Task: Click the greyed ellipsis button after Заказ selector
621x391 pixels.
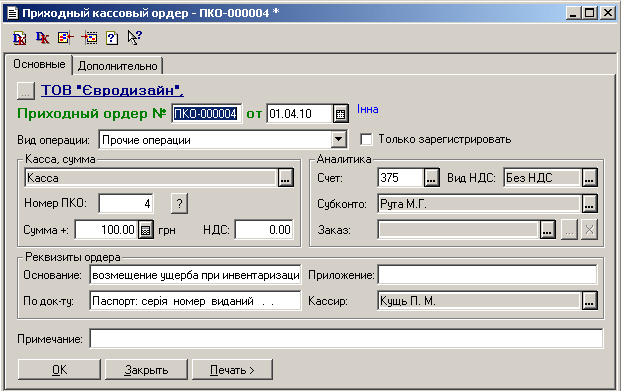Action: (569, 230)
